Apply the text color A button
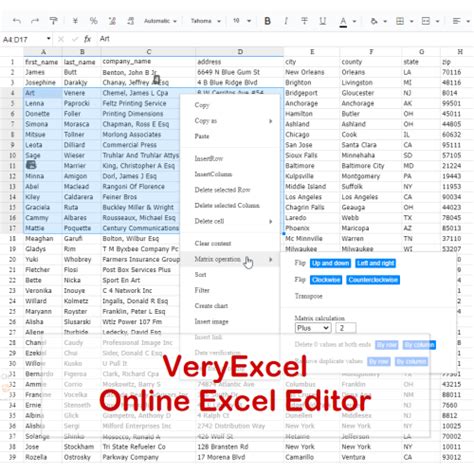Viewport: 474px width, 474px height. (x=343, y=21)
